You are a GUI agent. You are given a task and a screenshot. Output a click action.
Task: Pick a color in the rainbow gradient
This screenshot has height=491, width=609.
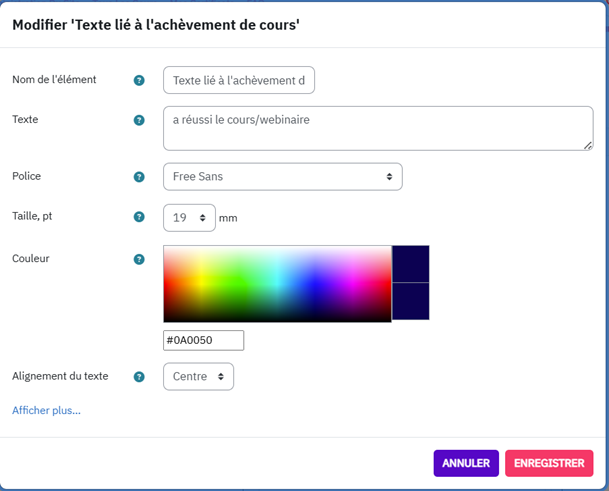(x=277, y=283)
